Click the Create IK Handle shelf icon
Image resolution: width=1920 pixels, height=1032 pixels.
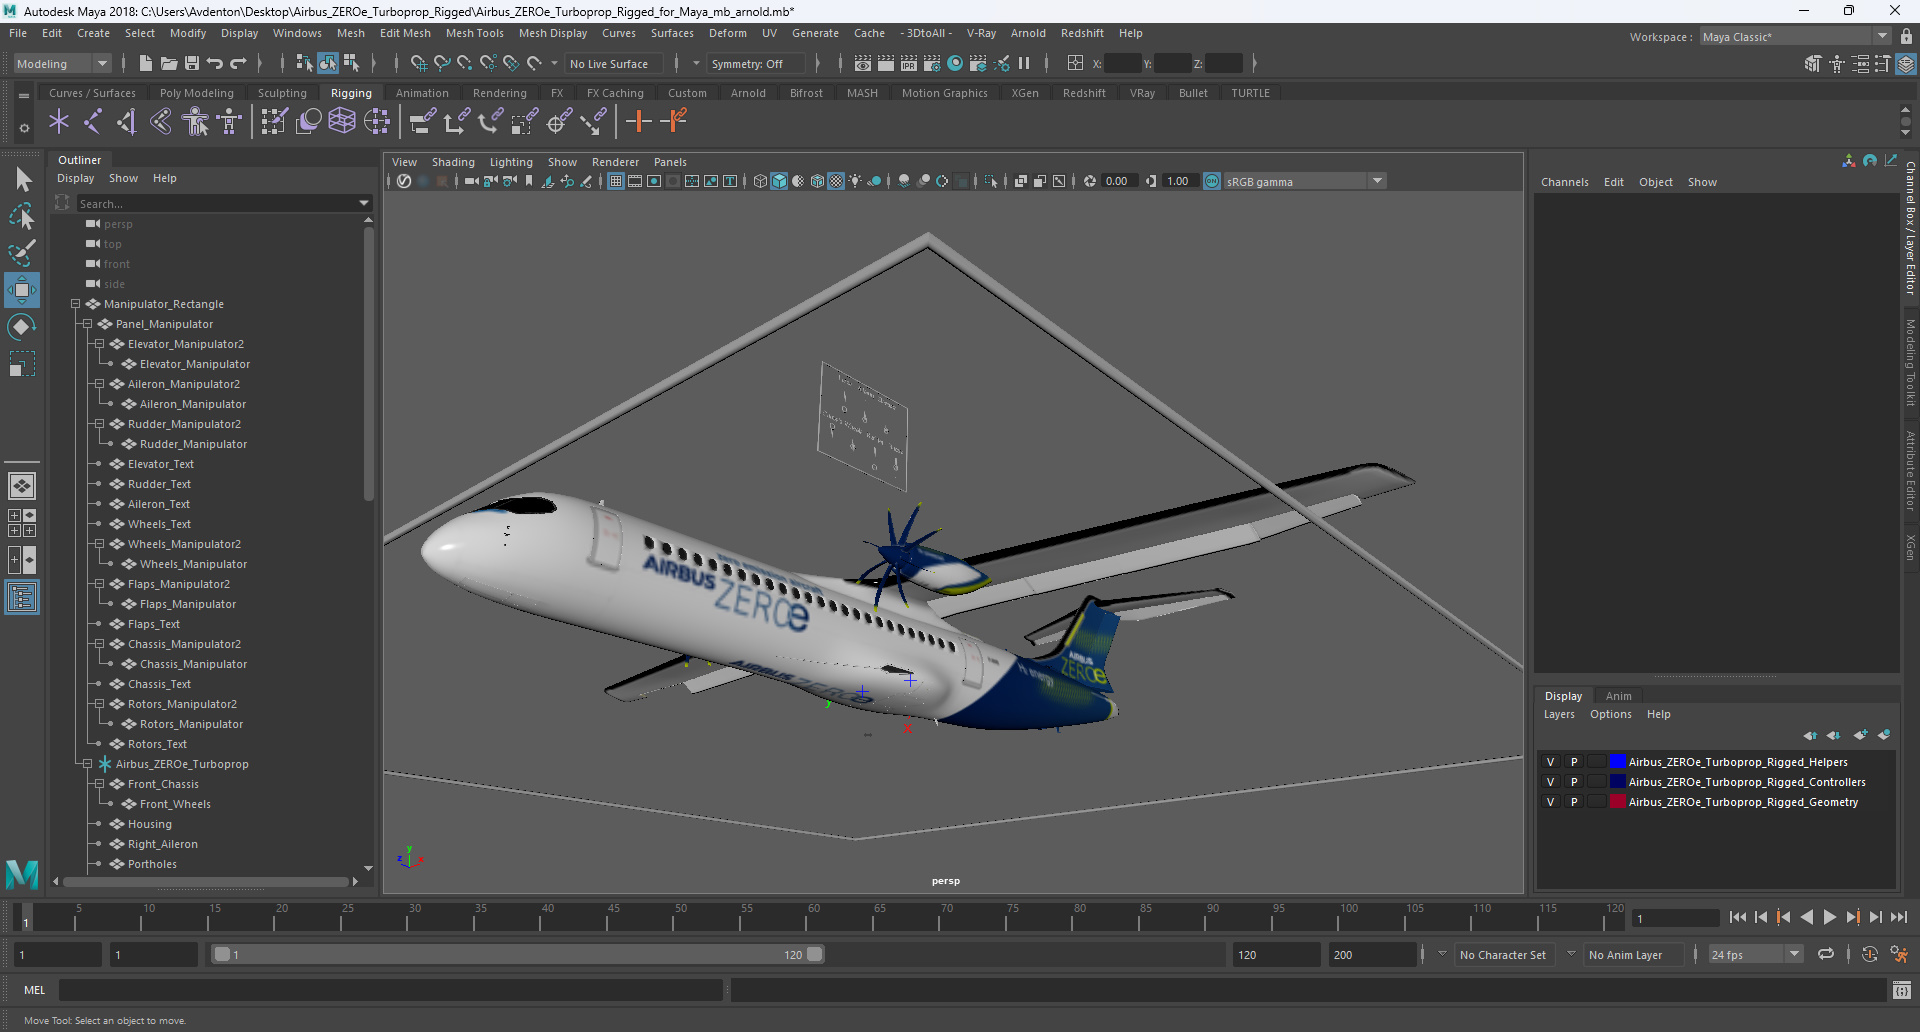pos(127,122)
